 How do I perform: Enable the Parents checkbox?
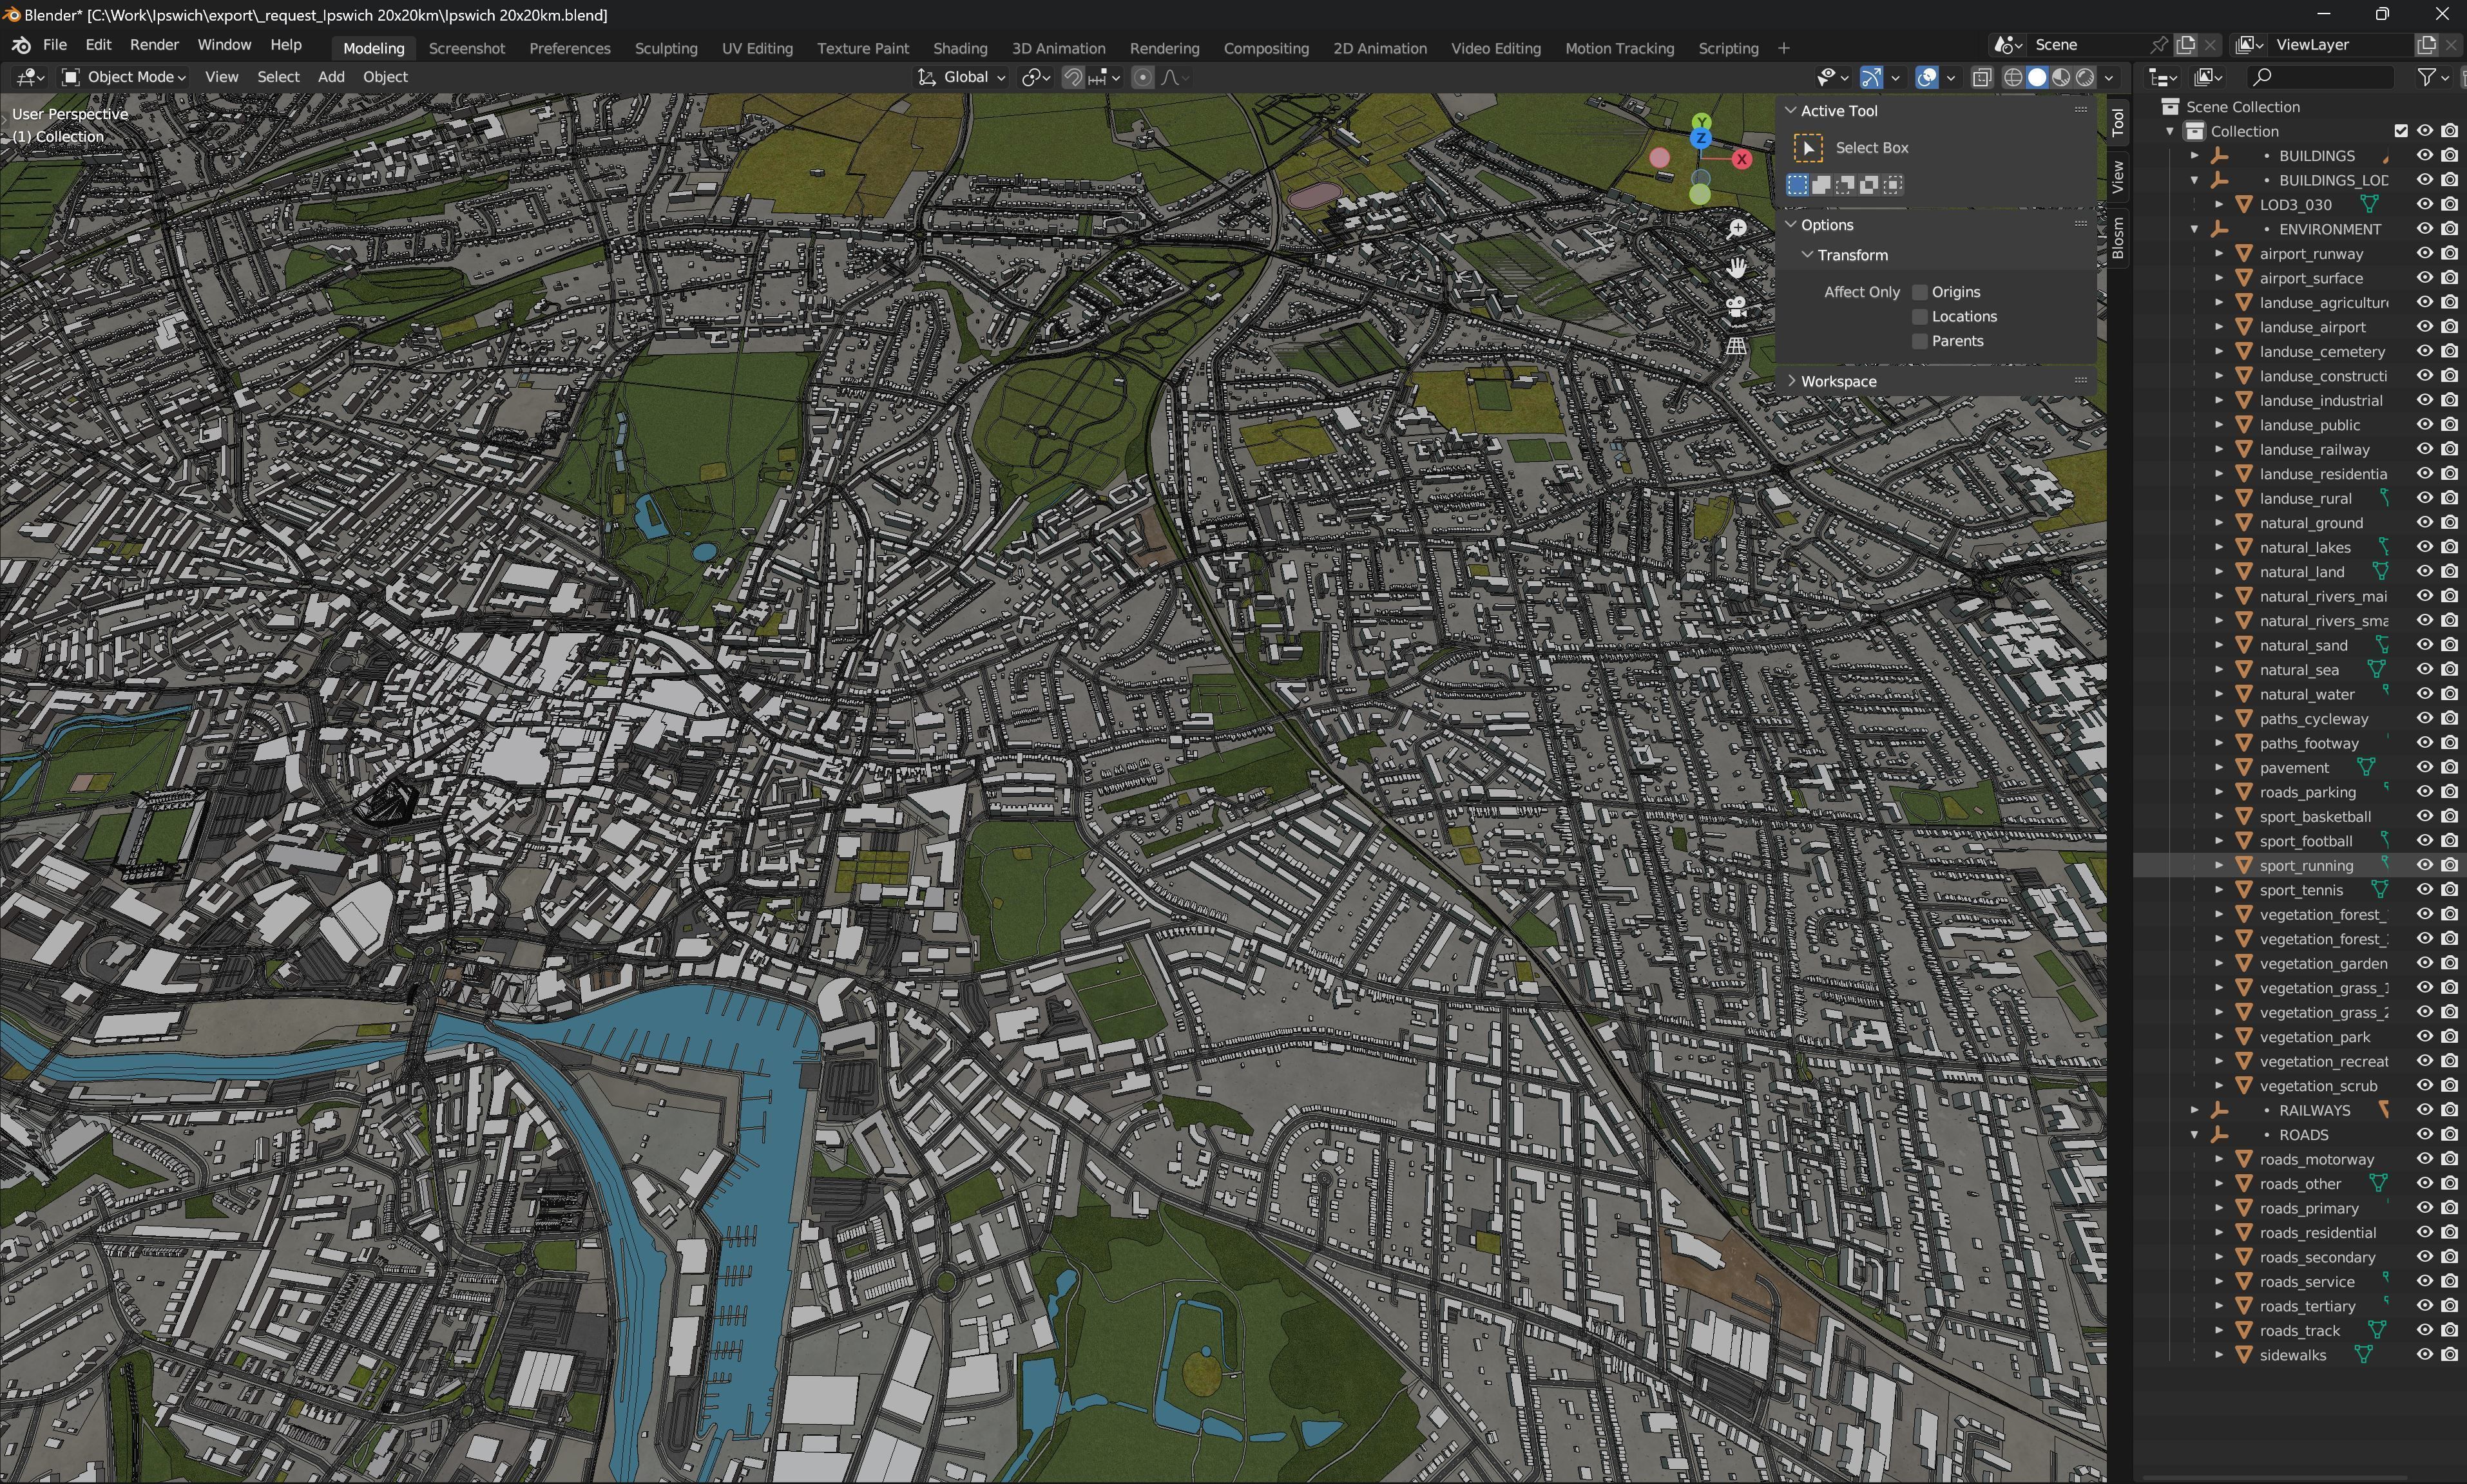[1919, 341]
